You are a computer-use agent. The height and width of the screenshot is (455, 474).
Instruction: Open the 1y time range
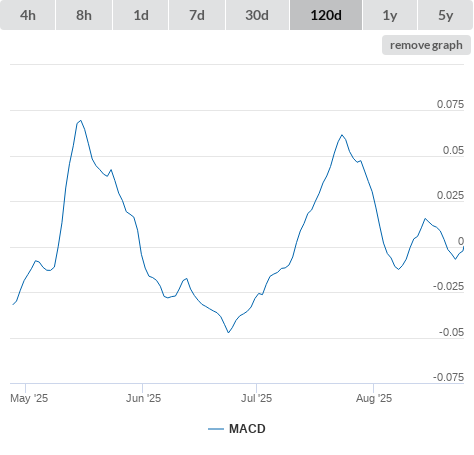tap(390, 15)
